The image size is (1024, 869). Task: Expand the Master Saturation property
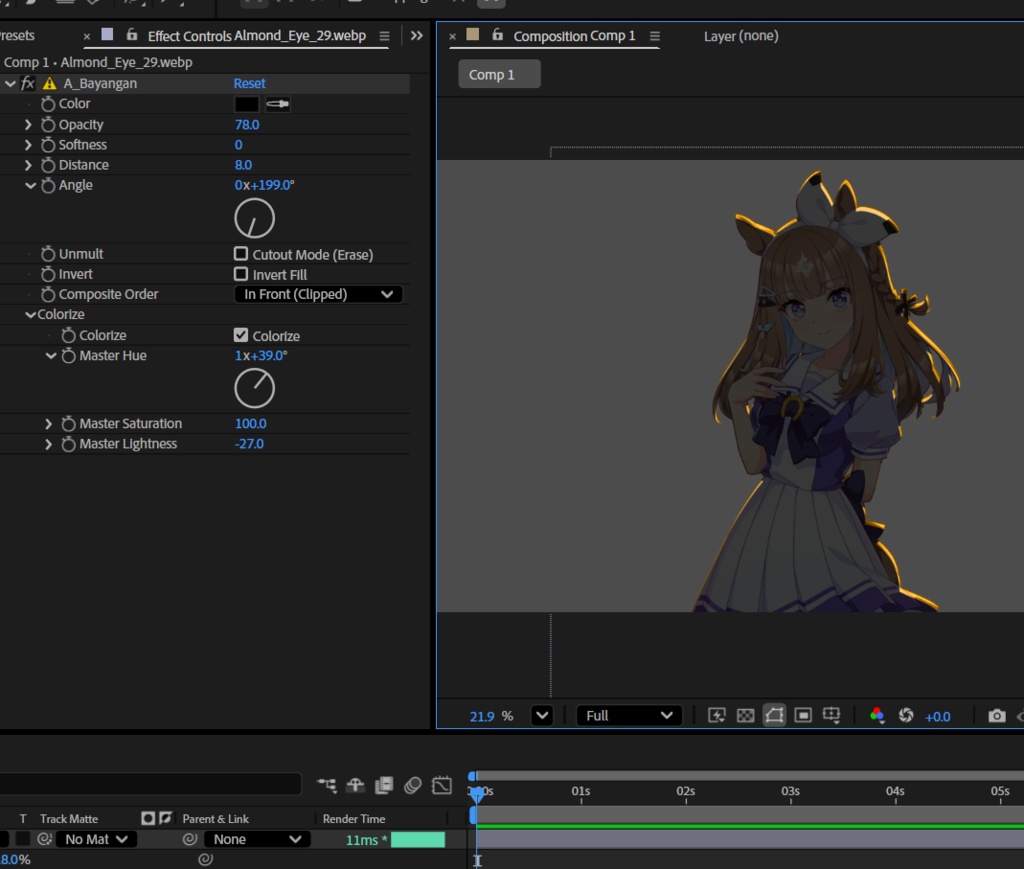pyautogui.click(x=48, y=424)
